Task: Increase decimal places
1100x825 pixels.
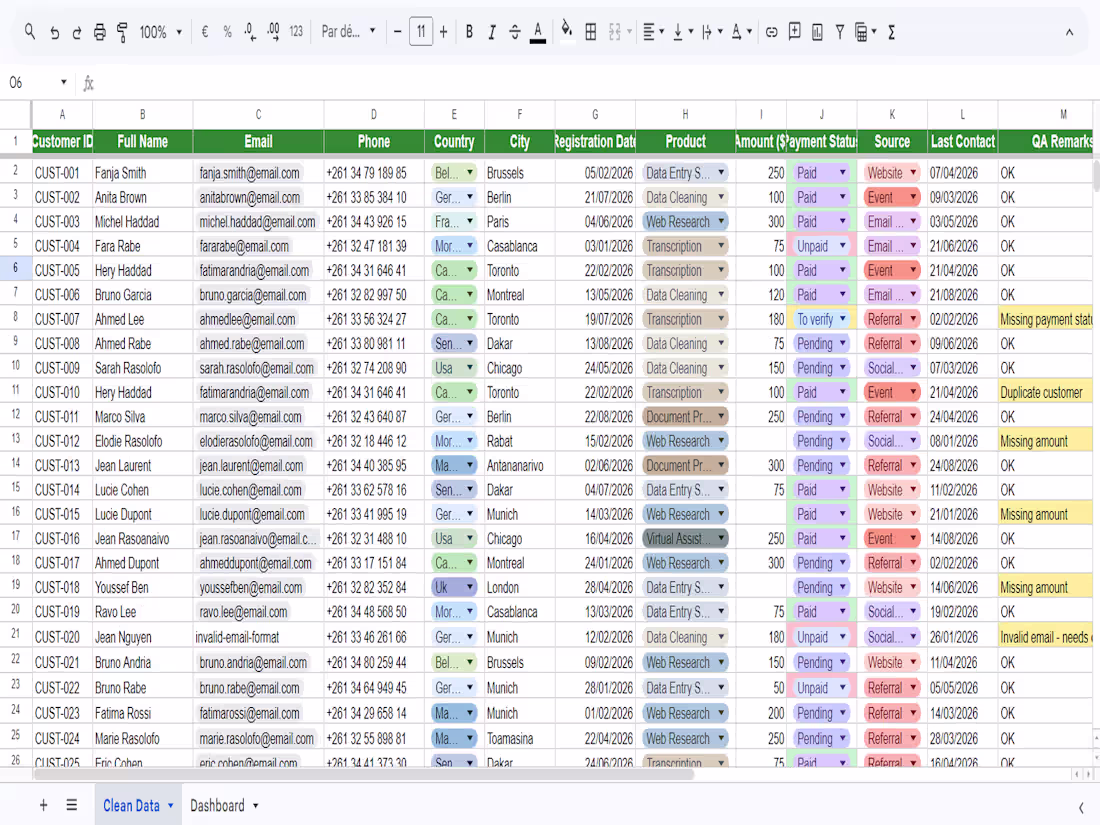Action: point(273,32)
